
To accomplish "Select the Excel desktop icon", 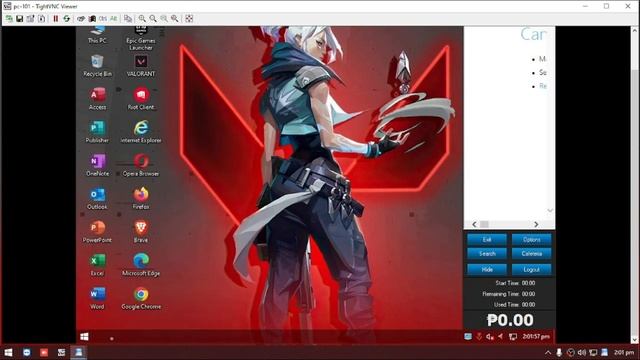I will click(97, 265).
